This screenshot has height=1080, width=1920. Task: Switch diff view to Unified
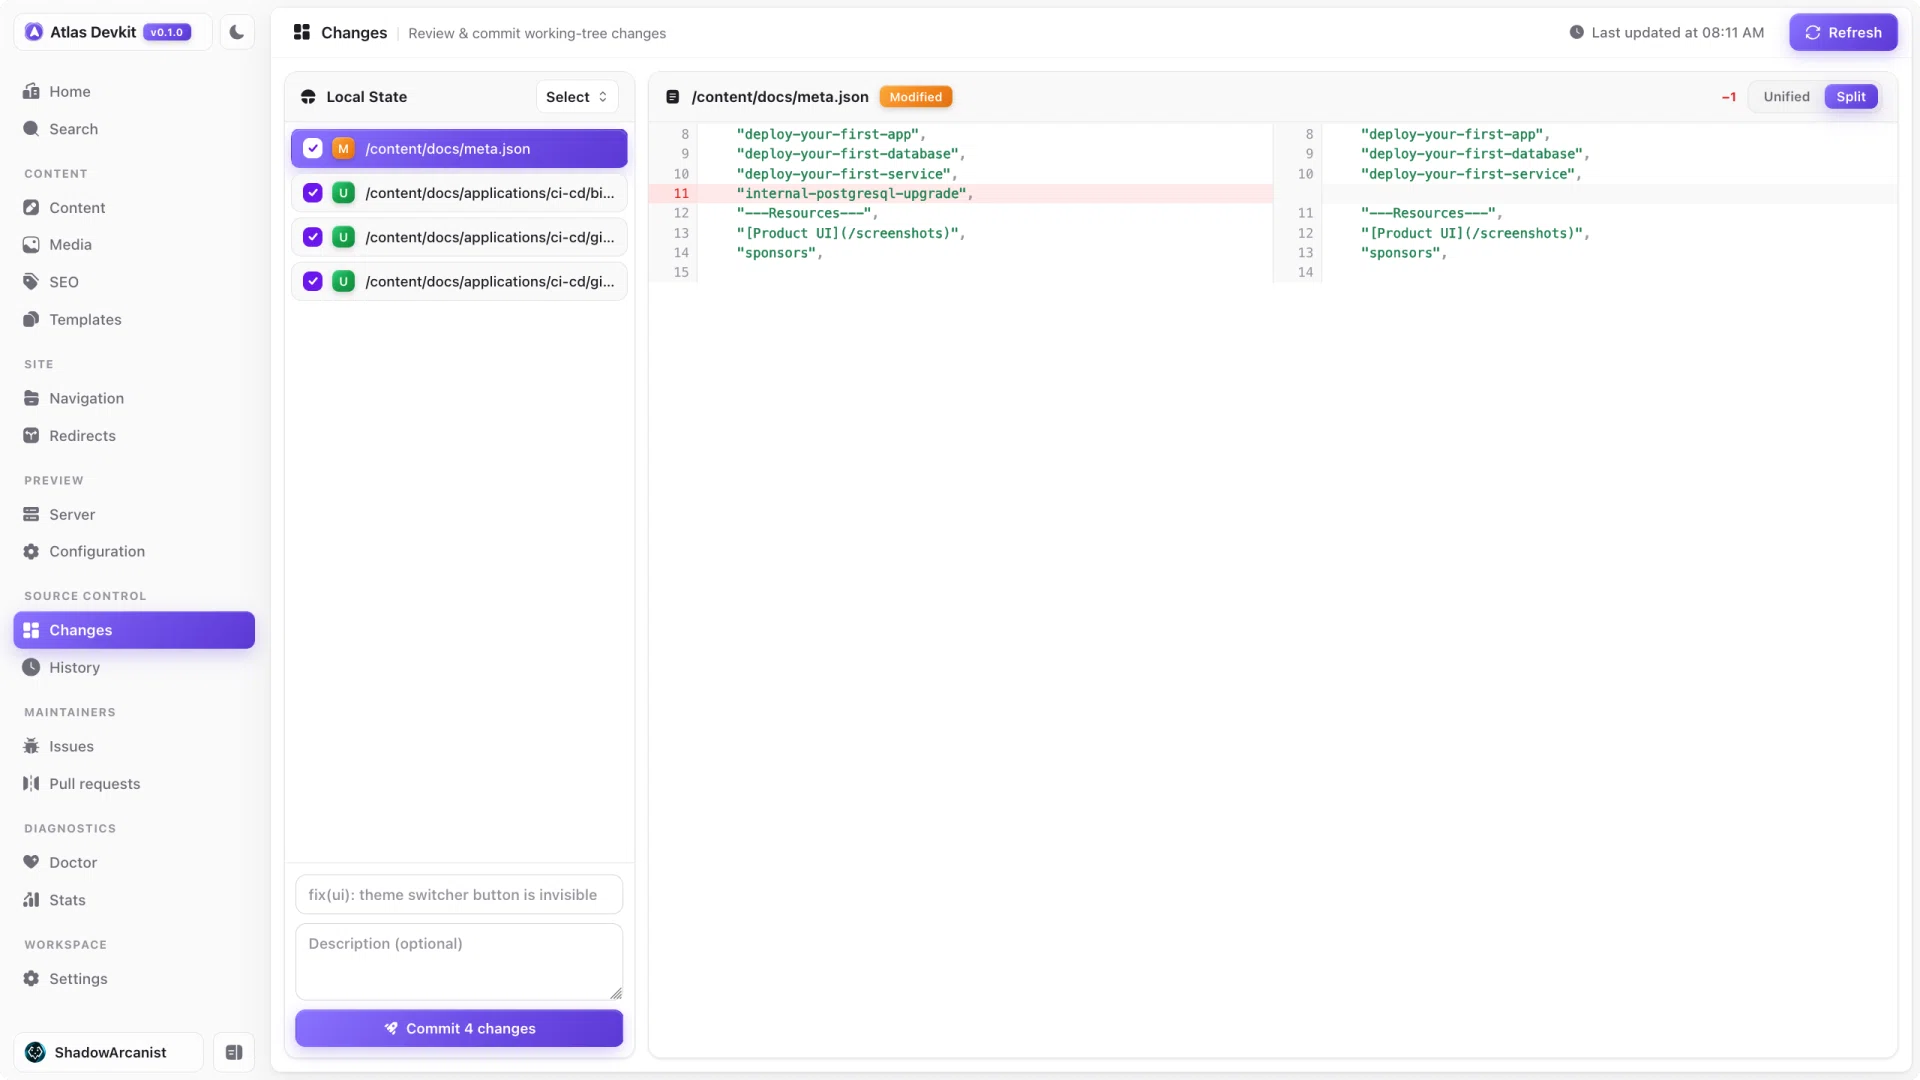tap(1786, 97)
